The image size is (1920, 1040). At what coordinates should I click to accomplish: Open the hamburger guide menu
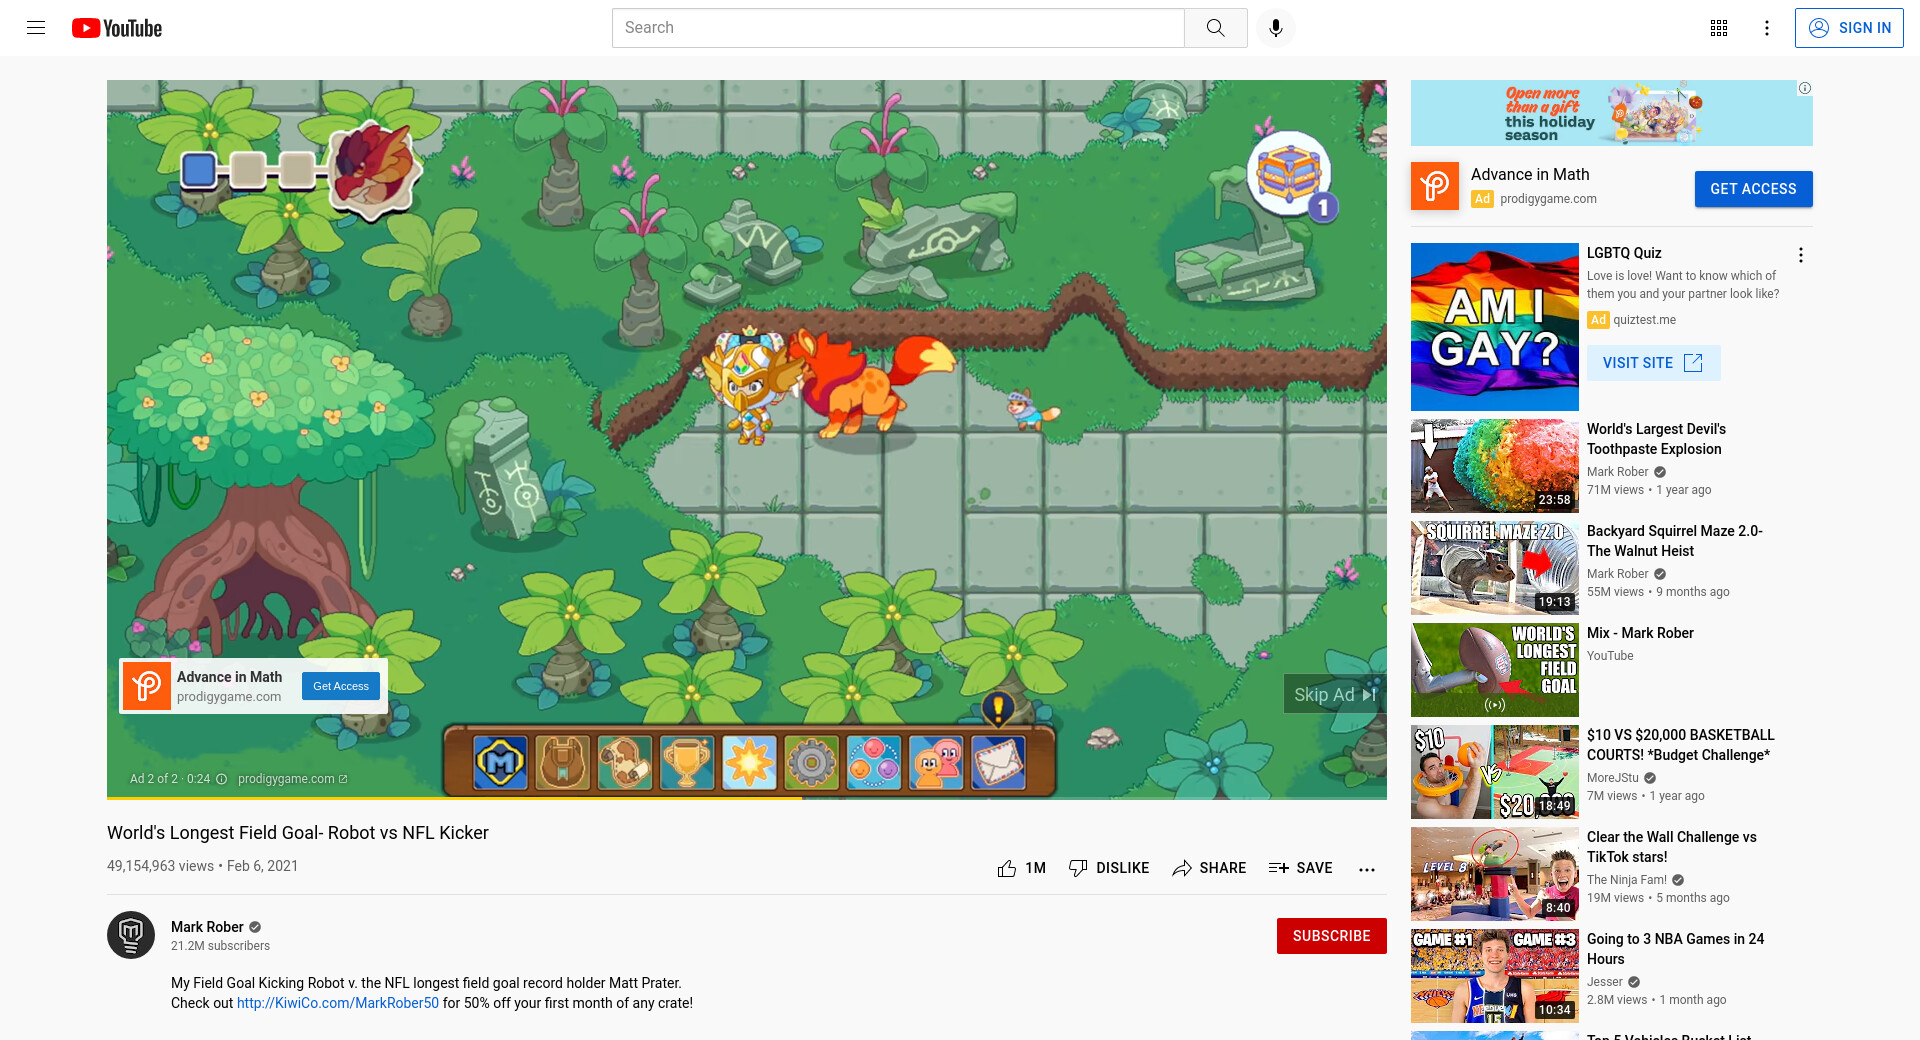[x=36, y=28]
